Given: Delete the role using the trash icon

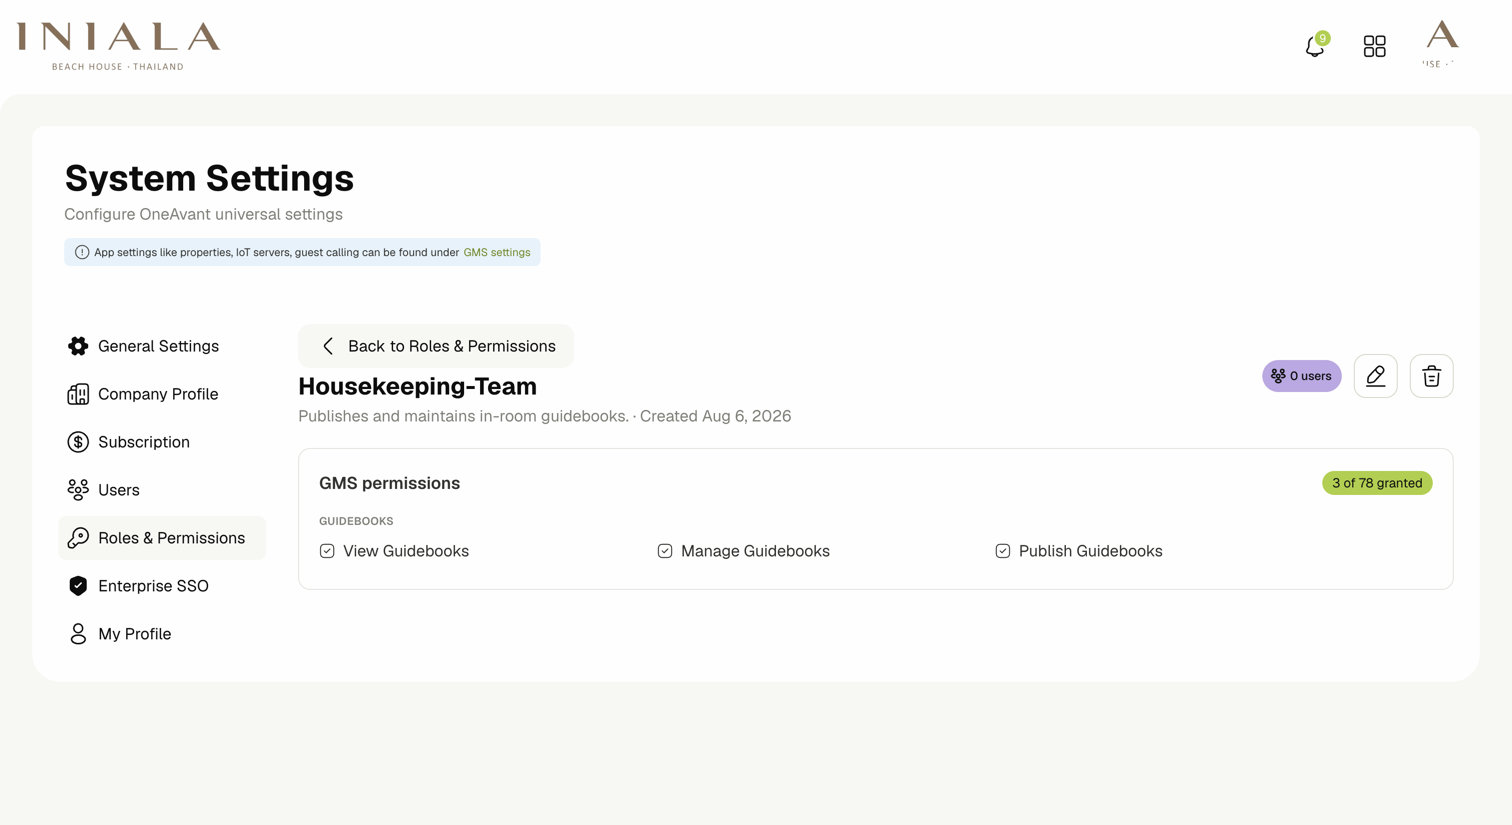Looking at the screenshot, I should [1432, 376].
